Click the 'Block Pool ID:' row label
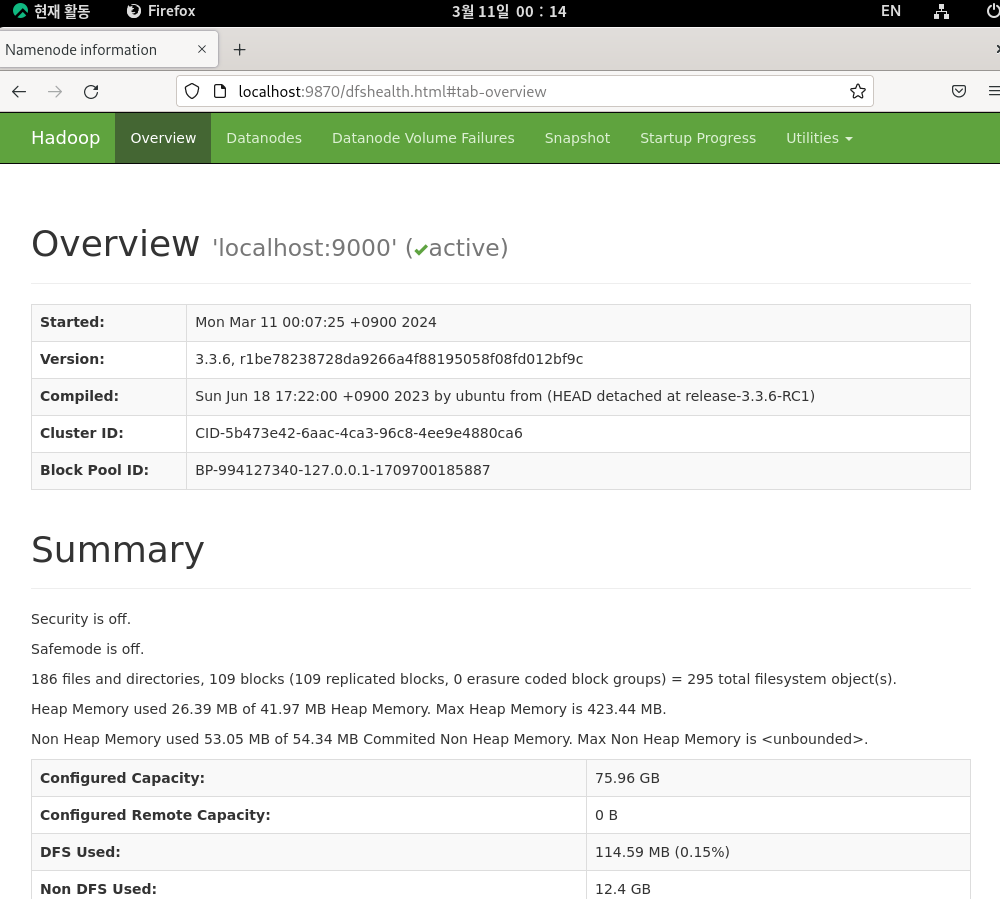 point(94,471)
